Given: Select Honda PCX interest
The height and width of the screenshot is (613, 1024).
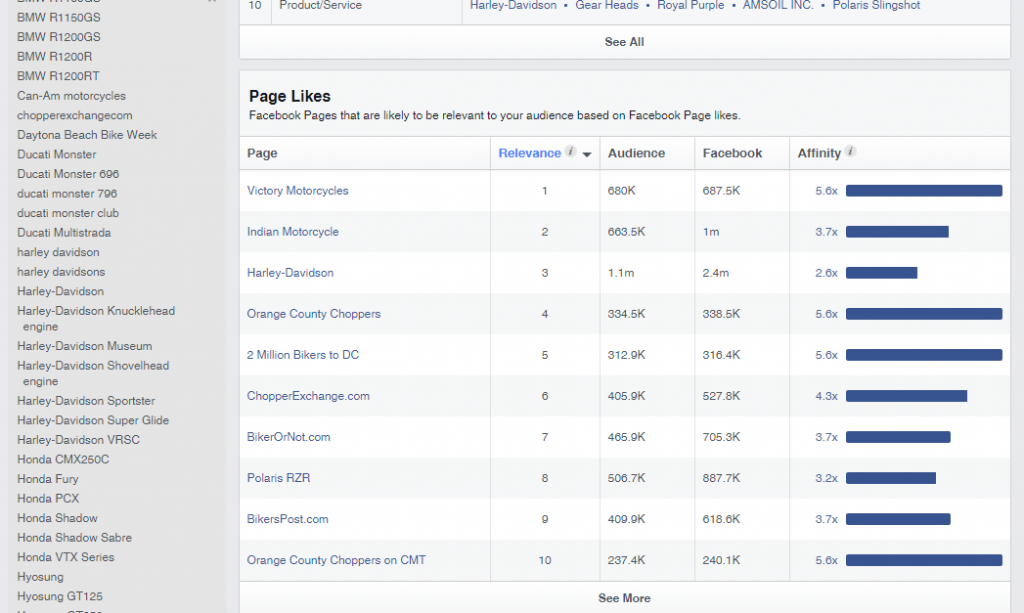Looking at the screenshot, I should [x=48, y=499].
